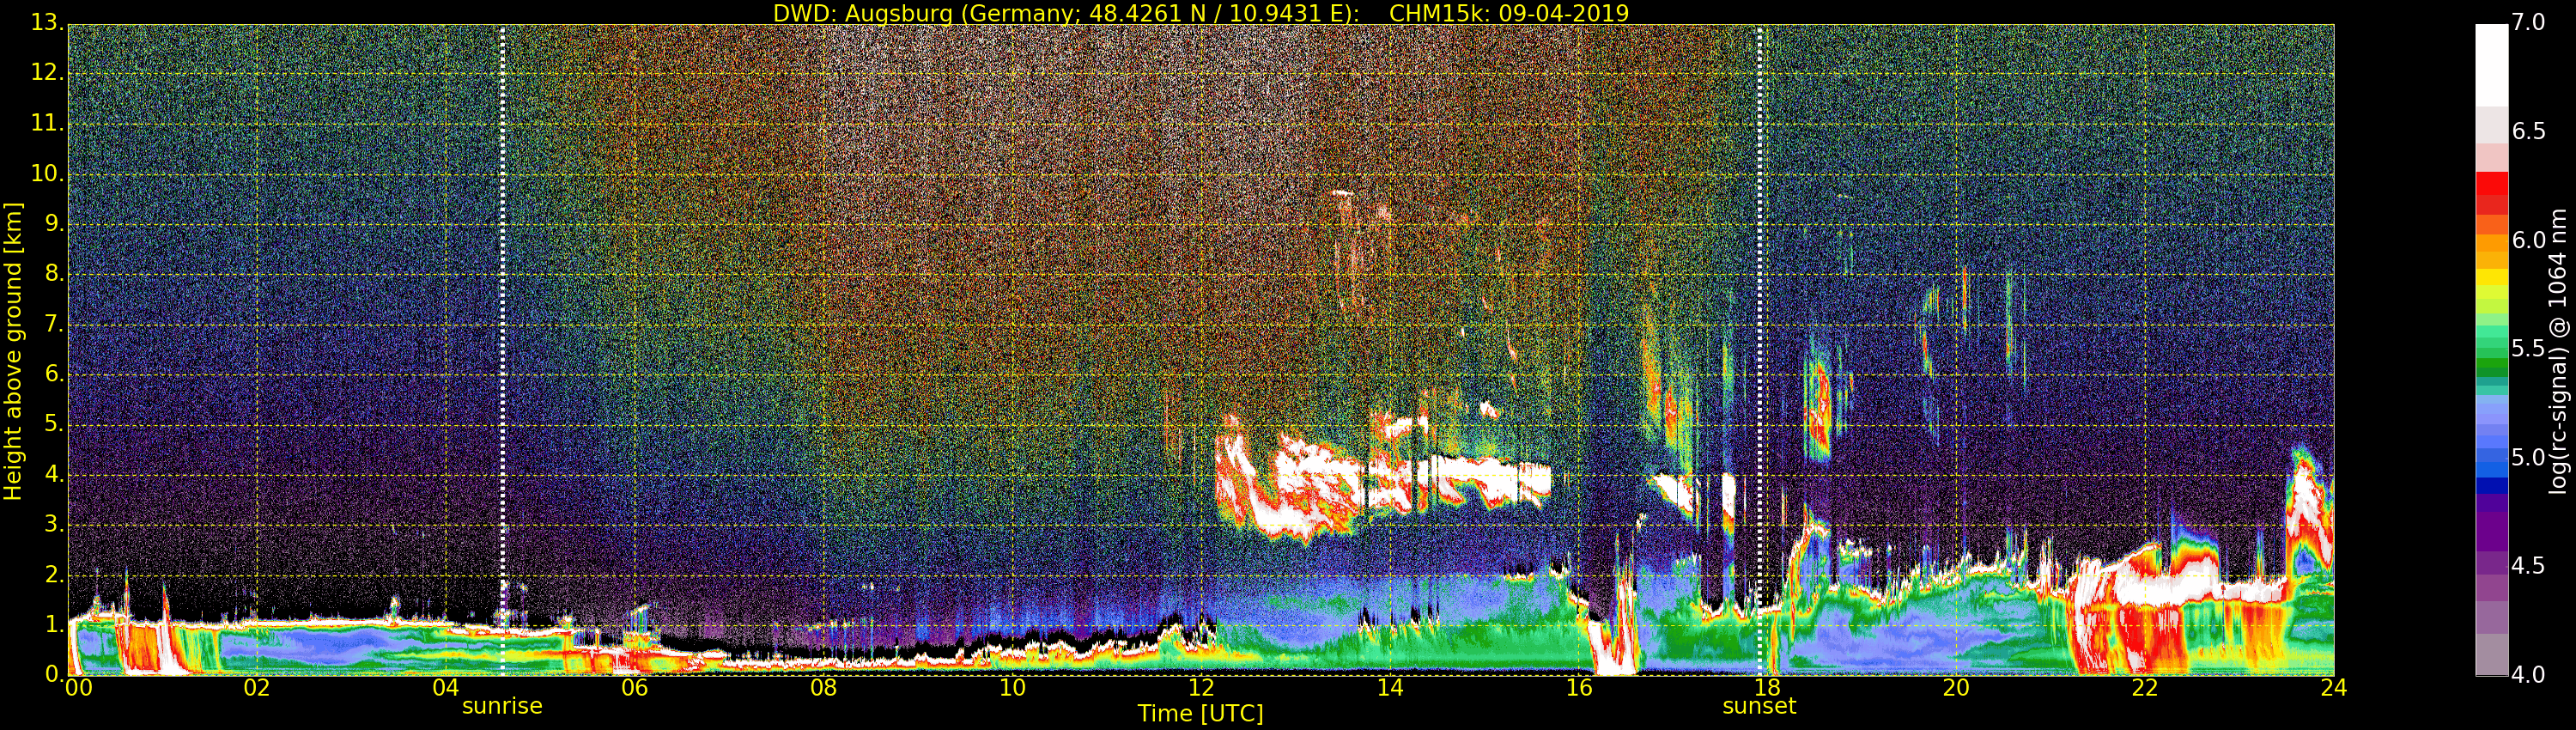Click the red segment of the colorbar
2576x730 pixels.
point(2491,185)
